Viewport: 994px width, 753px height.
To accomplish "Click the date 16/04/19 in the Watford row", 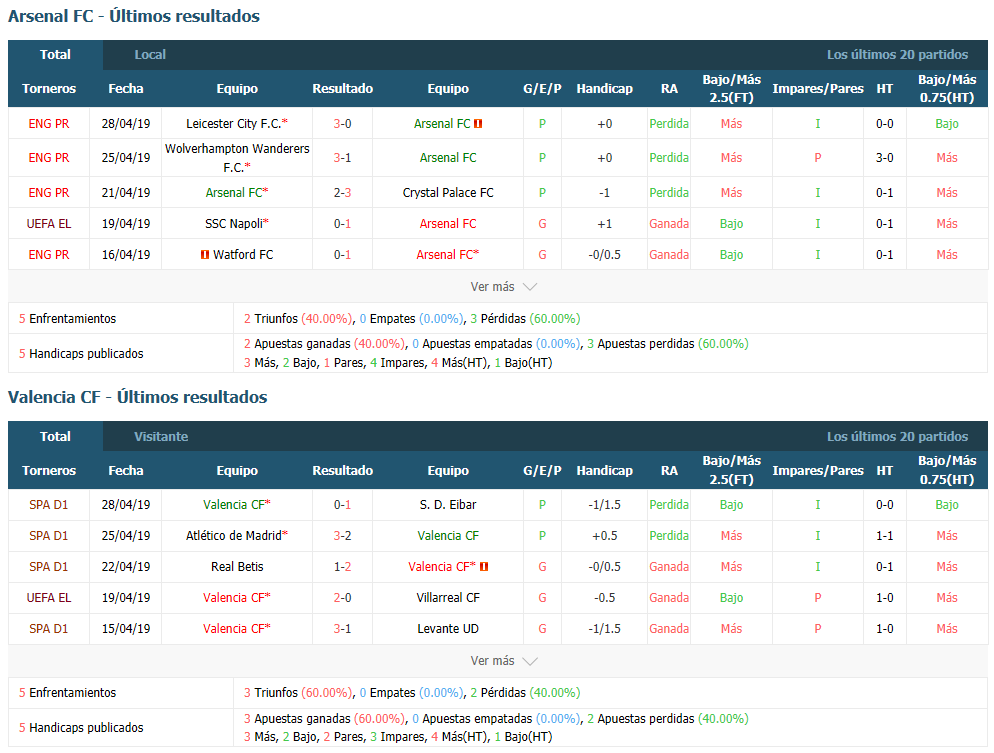I will 126,255.
